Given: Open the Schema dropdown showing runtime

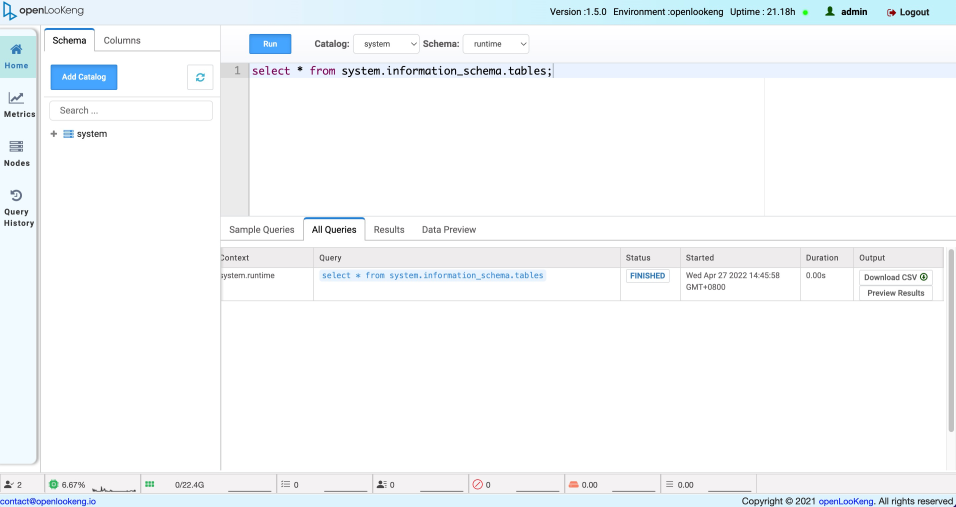Looking at the screenshot, I should pos(495,44).
